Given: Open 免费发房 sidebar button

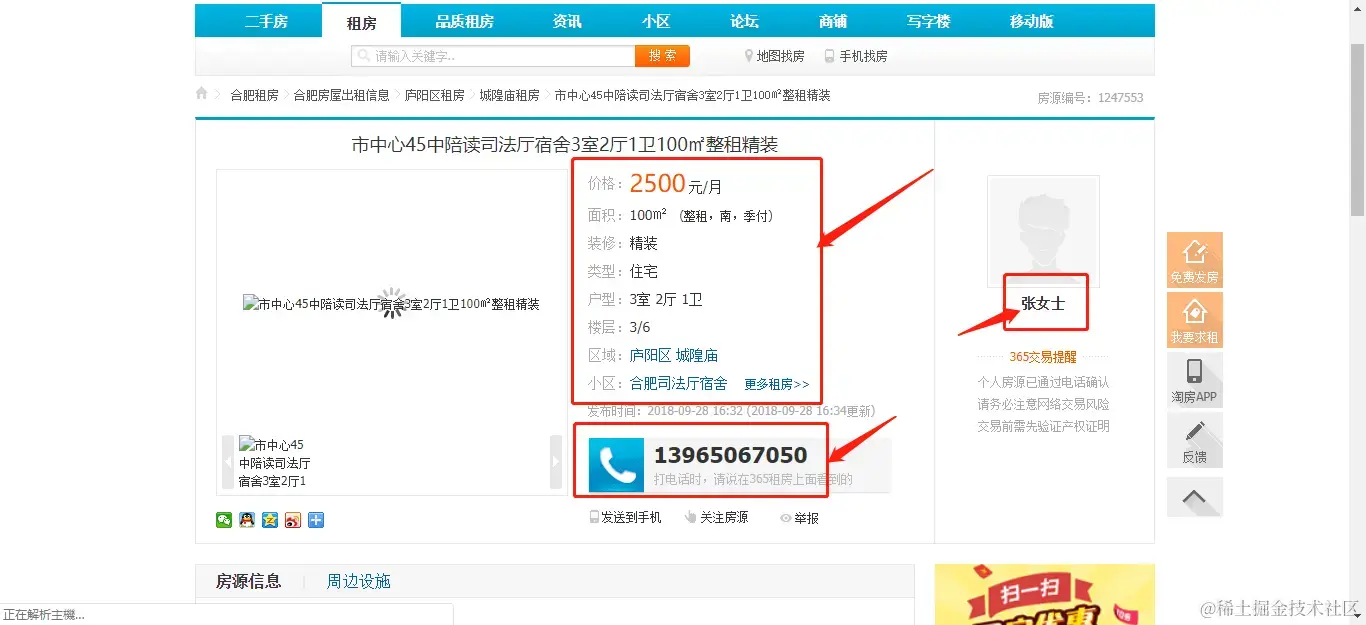Looking at the screenshot, I should (1194, 260).
